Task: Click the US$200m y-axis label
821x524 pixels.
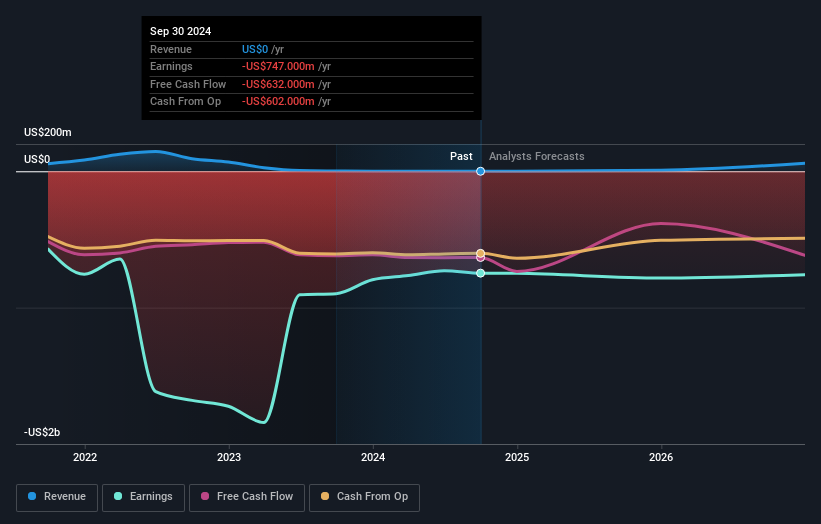Action: [48, 132]
